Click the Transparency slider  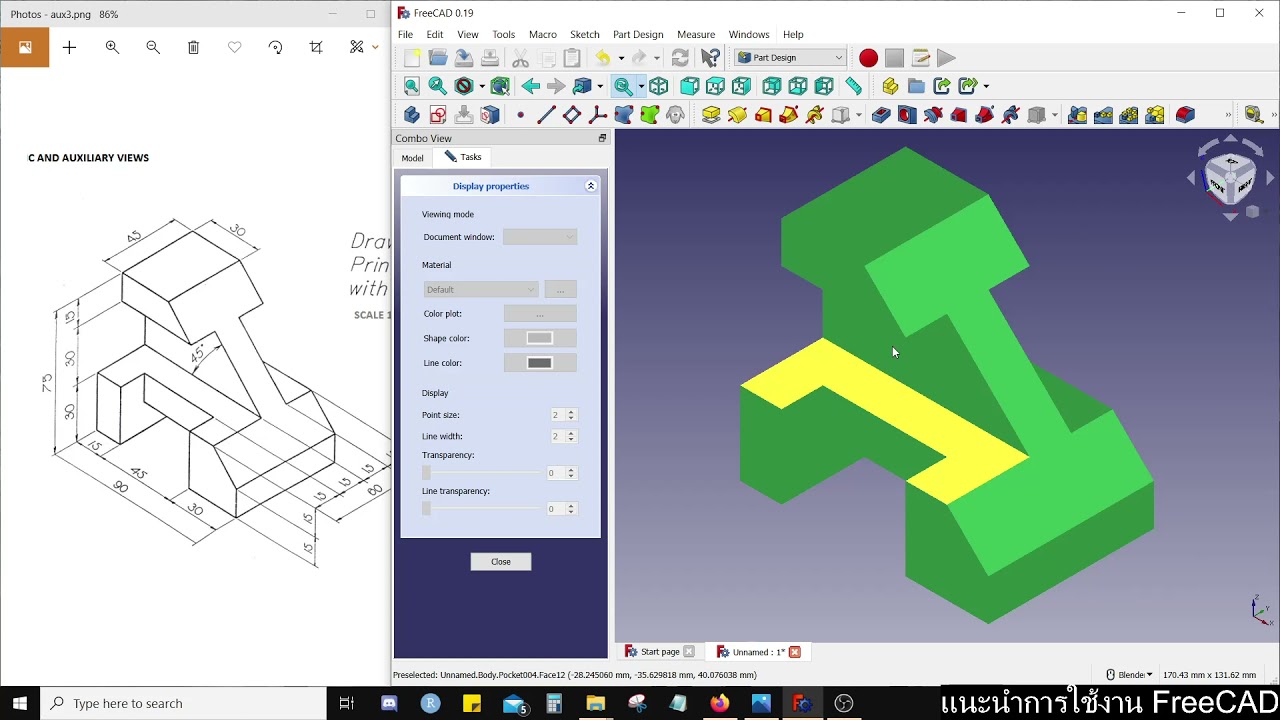[481, 473]
